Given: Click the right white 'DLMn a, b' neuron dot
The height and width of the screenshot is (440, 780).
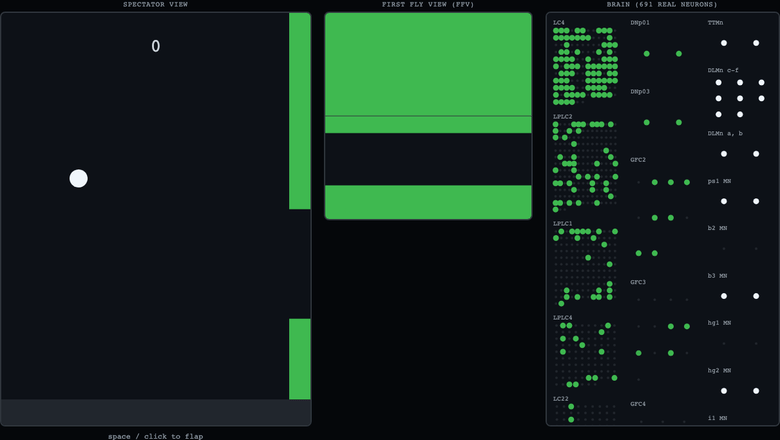Looking at the screenshot, I should coord(756,154).
